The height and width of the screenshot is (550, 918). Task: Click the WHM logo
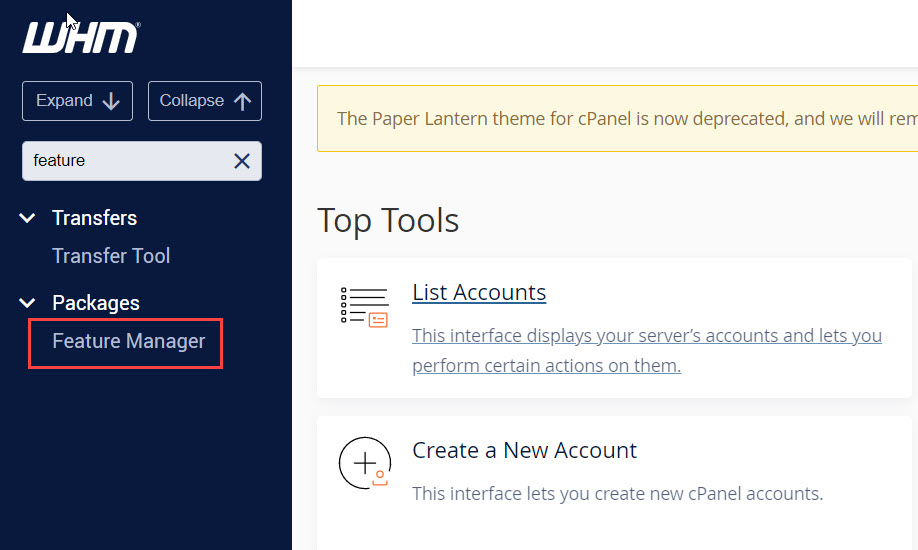[80, 38]
